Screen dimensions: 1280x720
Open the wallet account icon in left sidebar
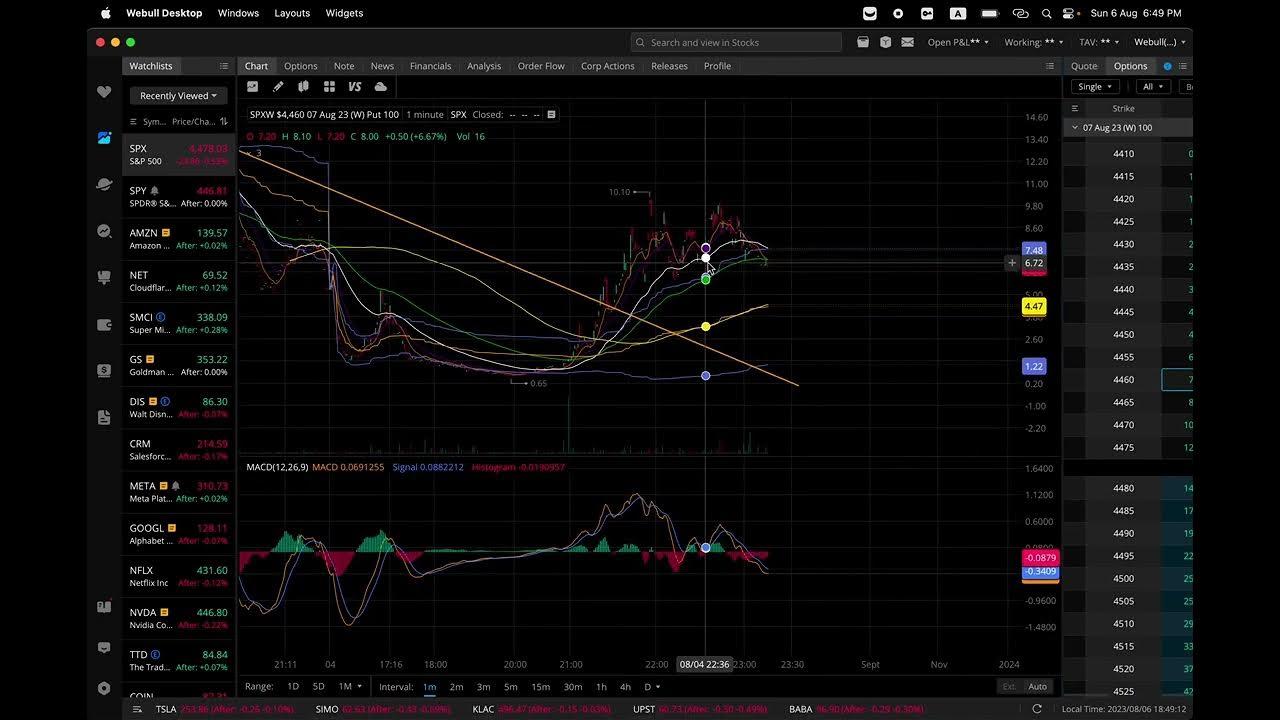pyautogui.click(x=104, y=324)
